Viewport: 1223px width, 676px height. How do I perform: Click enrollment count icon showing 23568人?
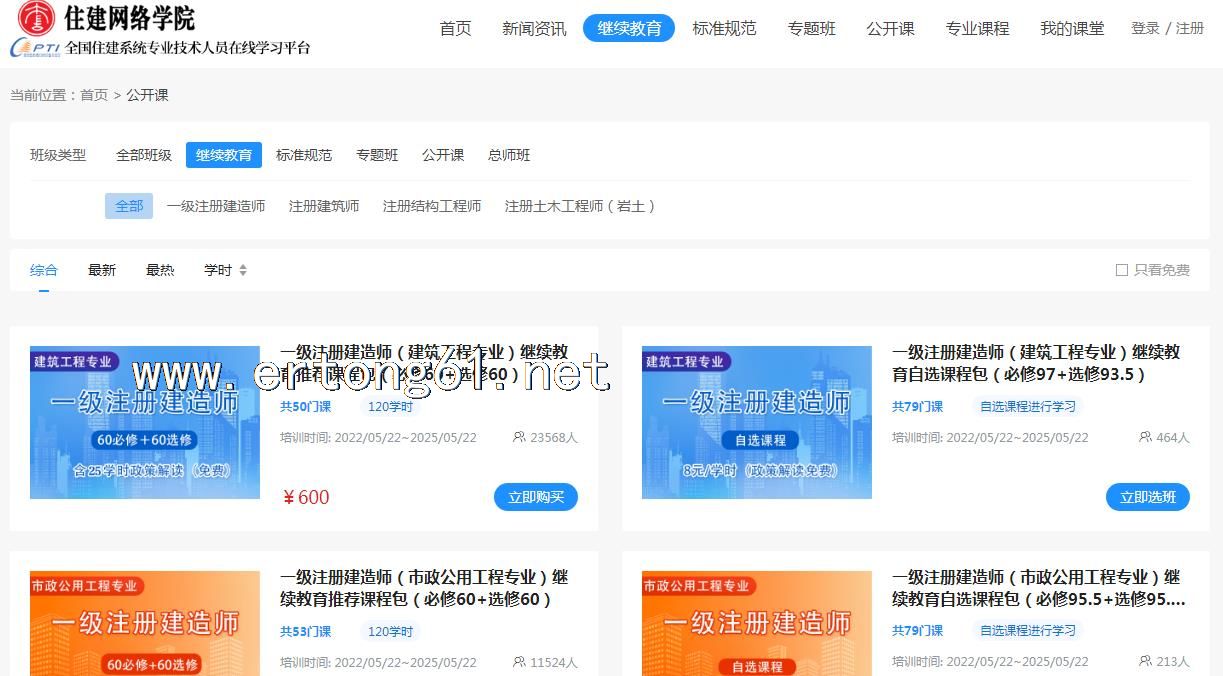pos(519,437)
